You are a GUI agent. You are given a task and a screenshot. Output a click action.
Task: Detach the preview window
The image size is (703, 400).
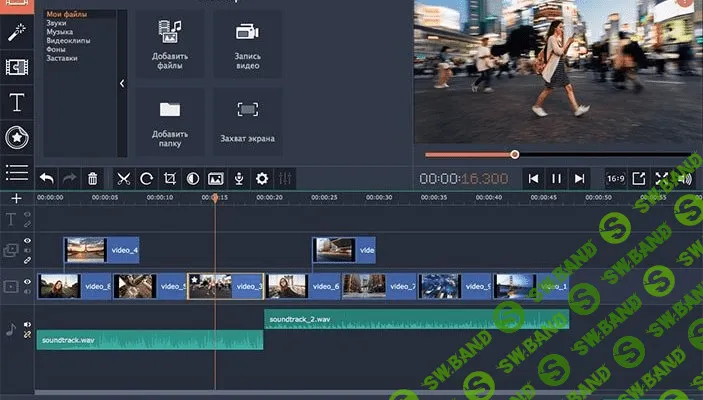[x=638, y=178]
